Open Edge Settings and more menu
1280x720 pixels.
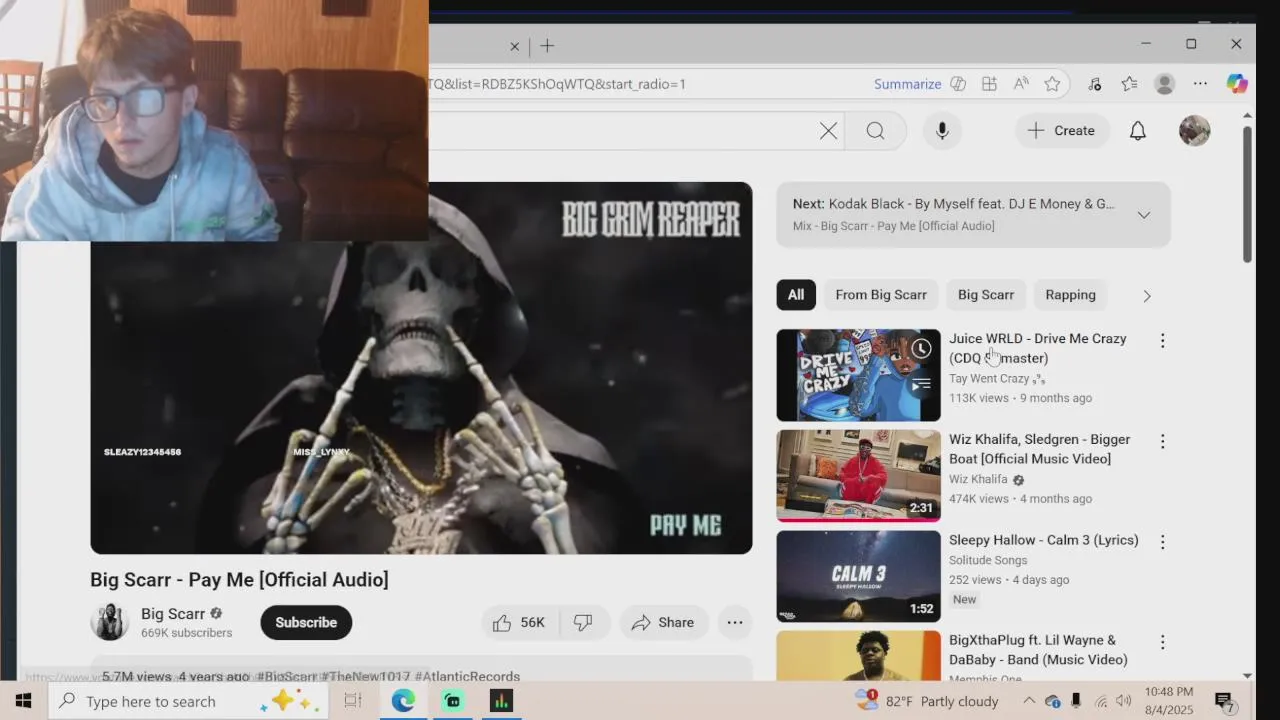1200,84
